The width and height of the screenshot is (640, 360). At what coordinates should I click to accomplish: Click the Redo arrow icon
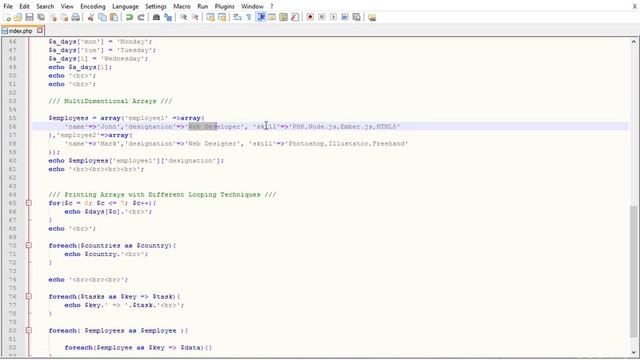click(141, 17)
